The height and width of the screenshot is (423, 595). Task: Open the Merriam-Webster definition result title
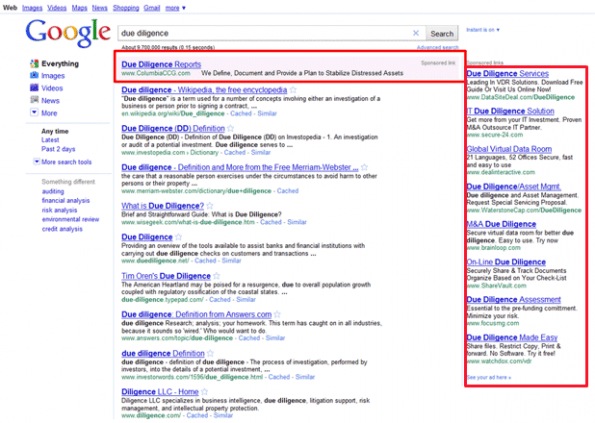point(240,167)
